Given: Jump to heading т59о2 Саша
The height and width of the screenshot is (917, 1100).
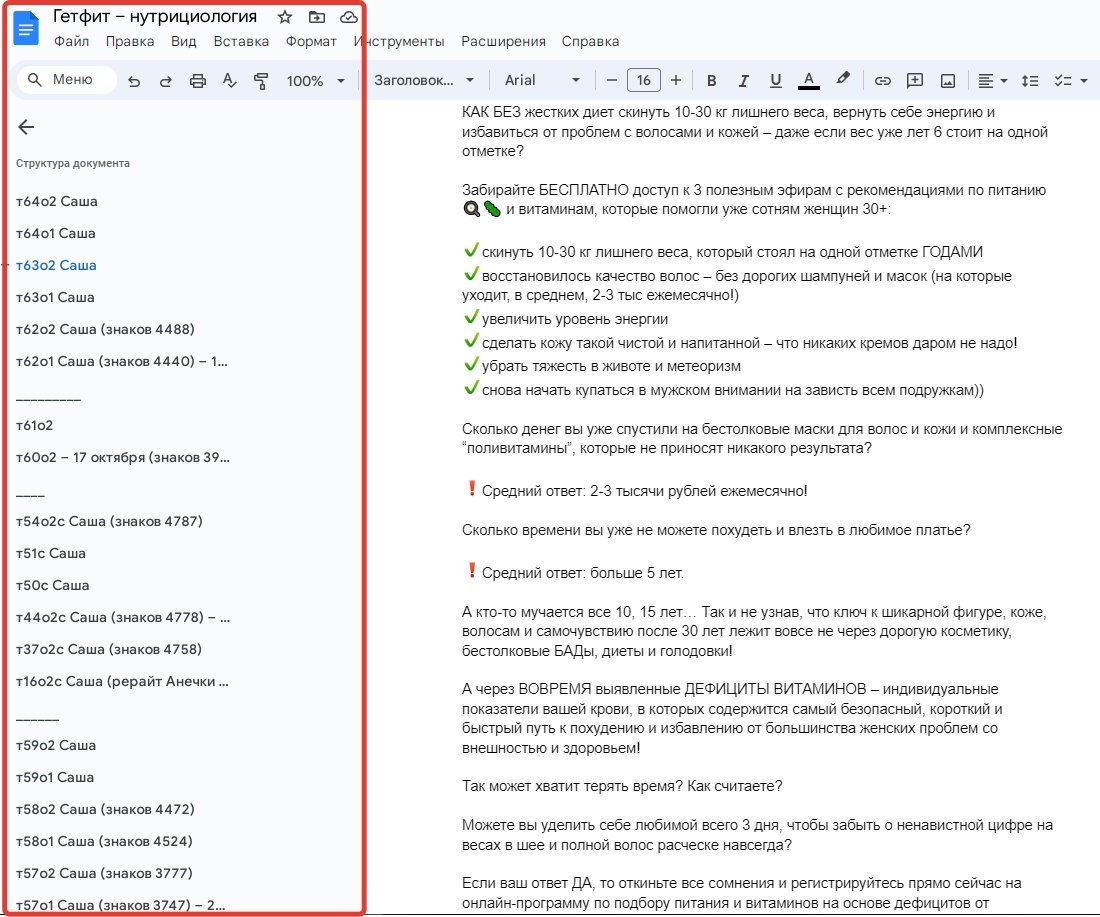Looking at the screenshot, I should (x=55, y=745).
